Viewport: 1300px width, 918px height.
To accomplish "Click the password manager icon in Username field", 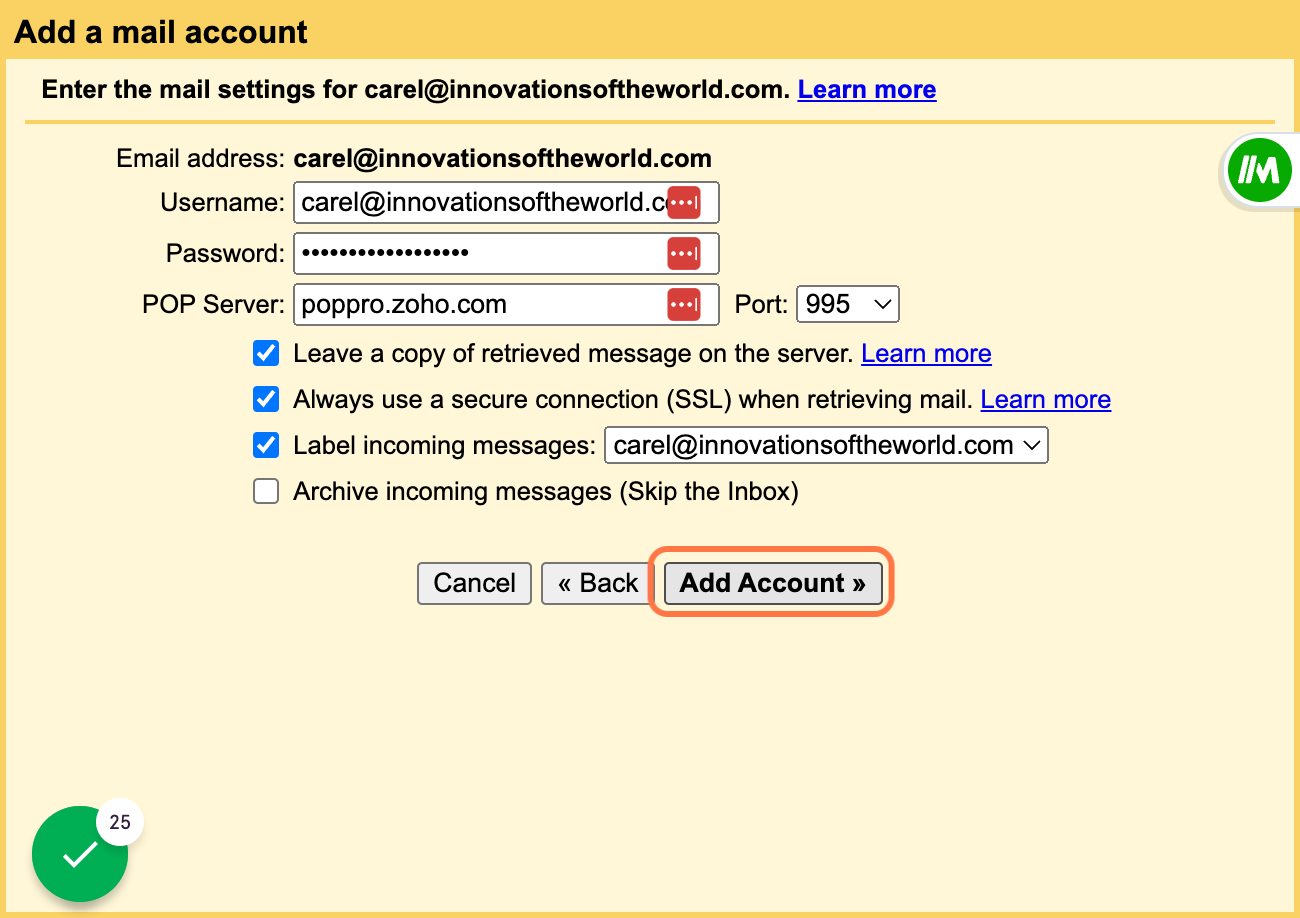I will [684, 202].
